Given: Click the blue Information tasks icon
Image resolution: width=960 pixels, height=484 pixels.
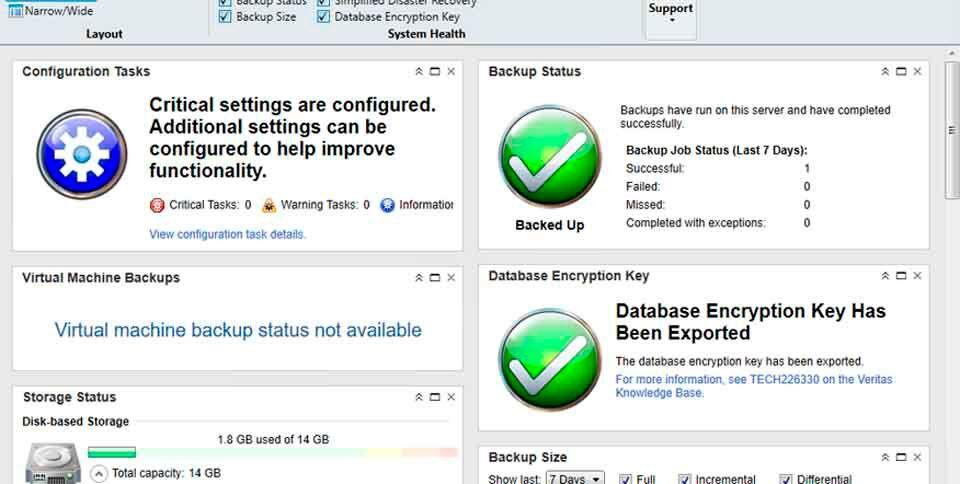Looking at the screenshot, I should pos(387,205).
